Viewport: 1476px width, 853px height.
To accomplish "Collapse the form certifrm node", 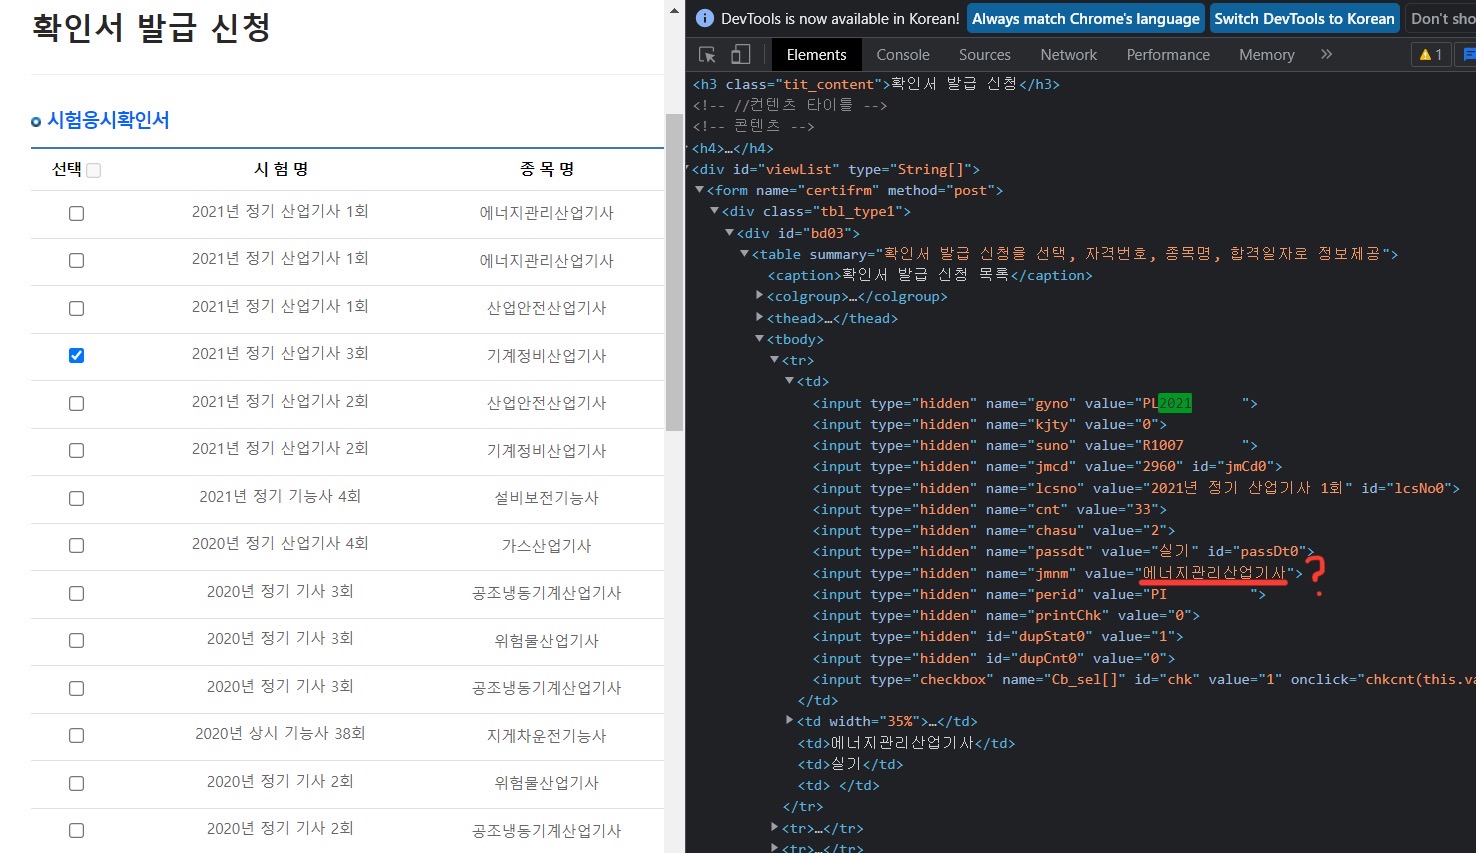I will (699, 190).
